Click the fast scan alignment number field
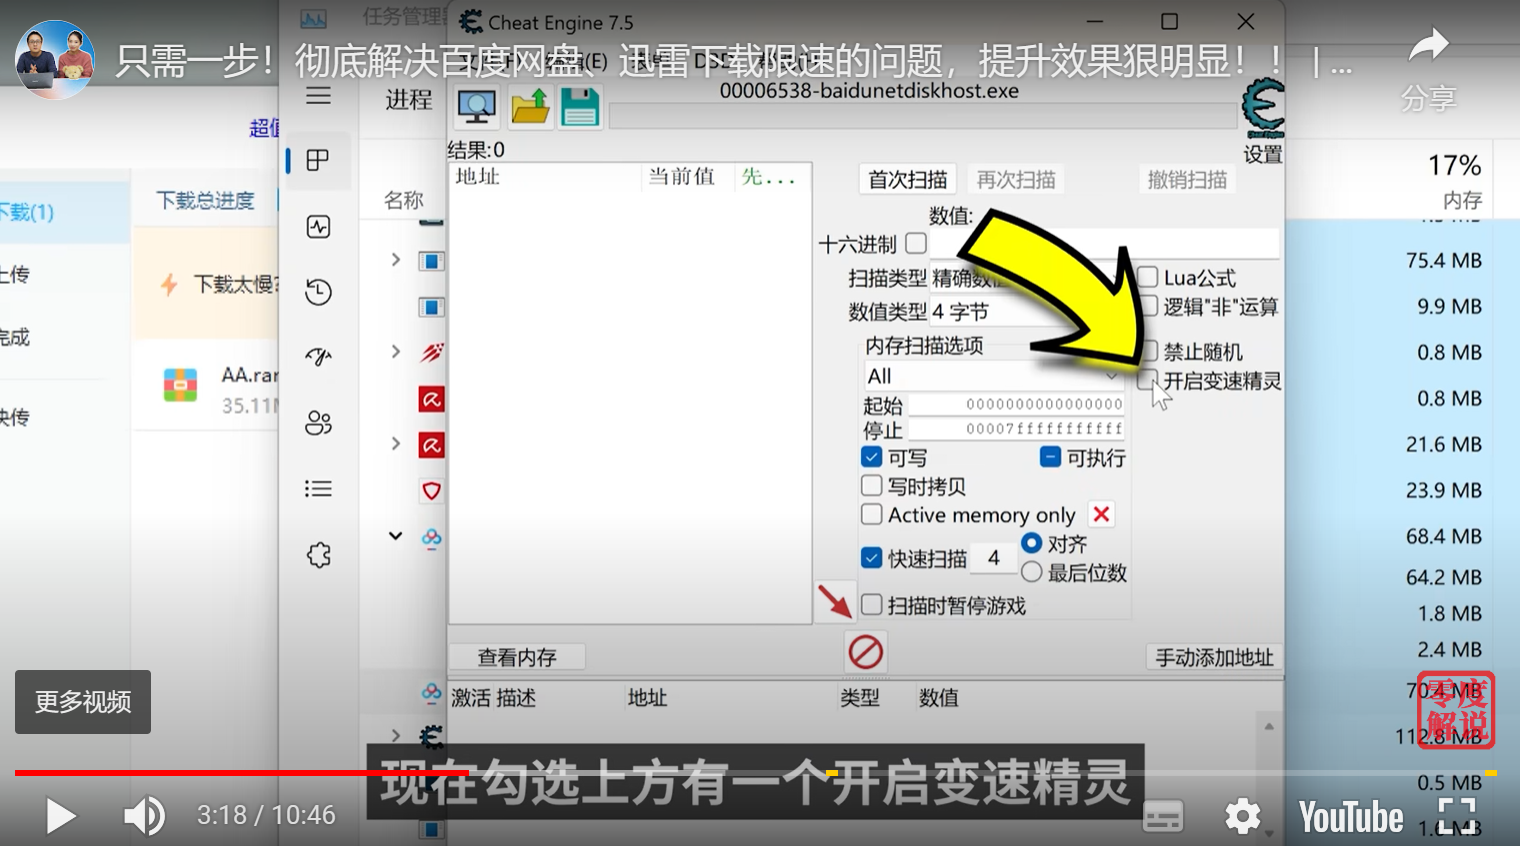Screen dimensions: 1520x846 994,558
